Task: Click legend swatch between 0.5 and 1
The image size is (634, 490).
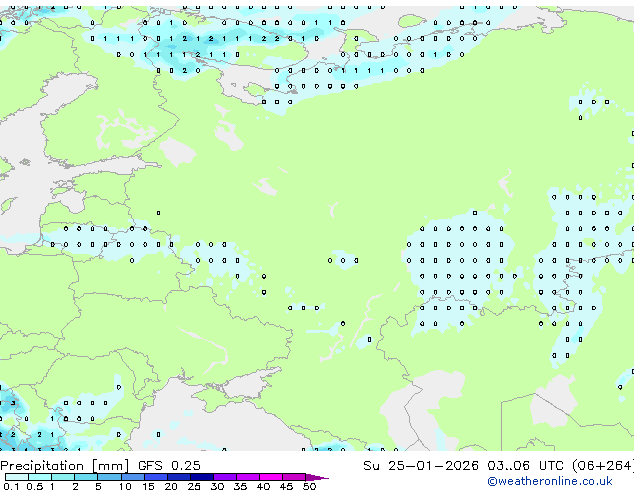Action: (x=40, y=477)
